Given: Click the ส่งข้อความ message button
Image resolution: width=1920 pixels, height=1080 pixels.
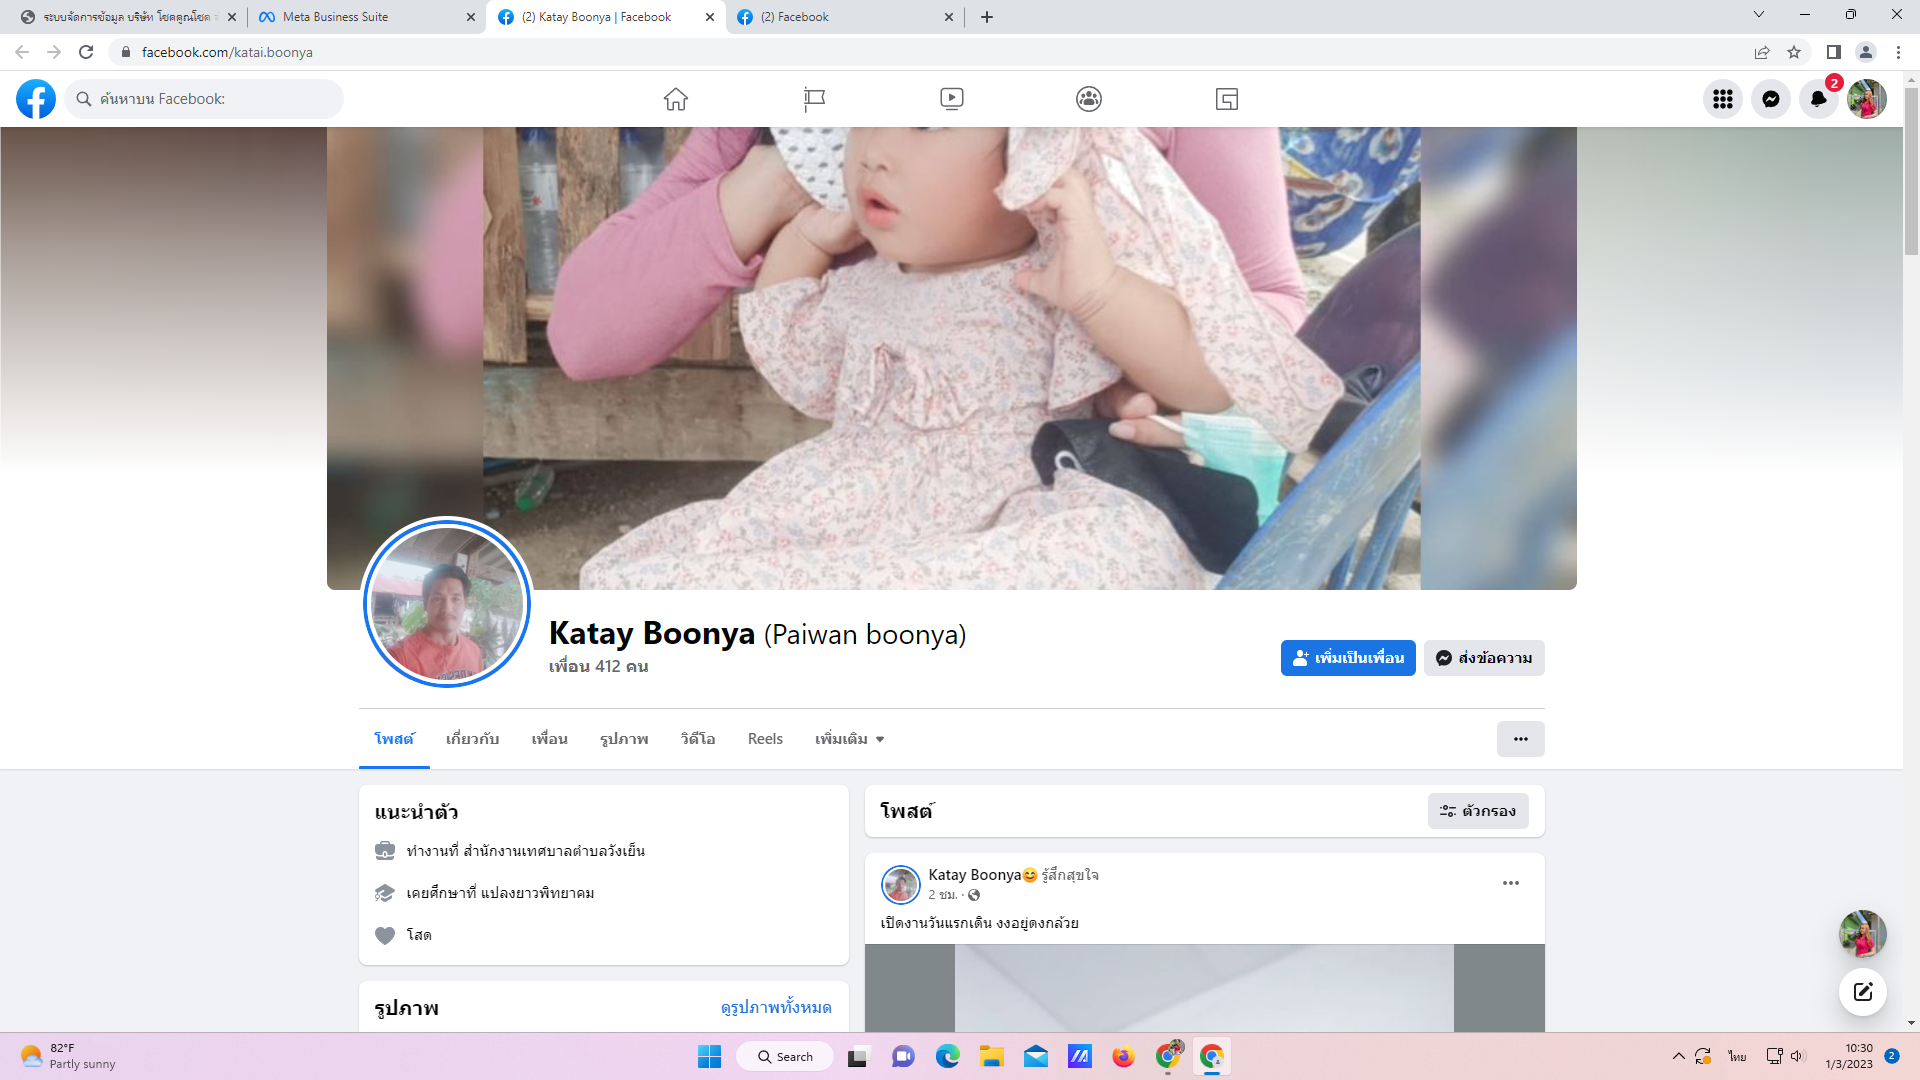Looking at the screenshot, I should pyautogui.click(x=1484, y=658).
